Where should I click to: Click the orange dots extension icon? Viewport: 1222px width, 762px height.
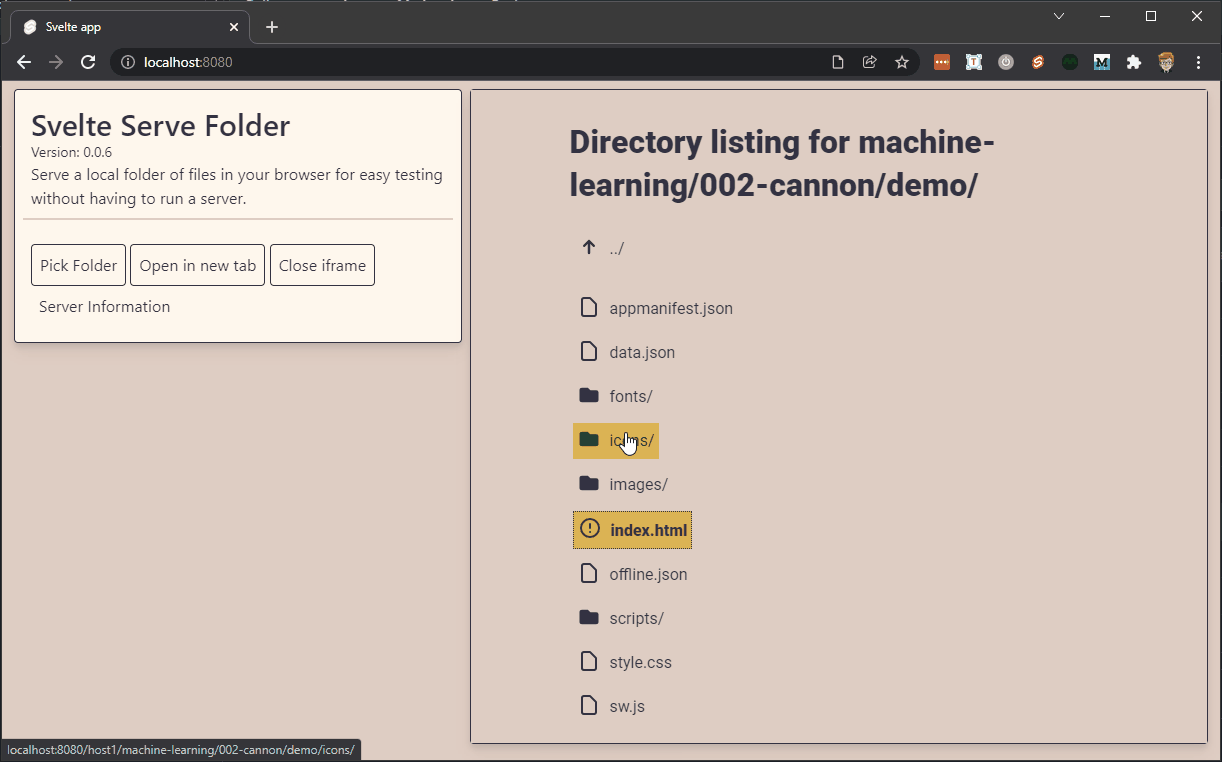click(x=942, y=62)
